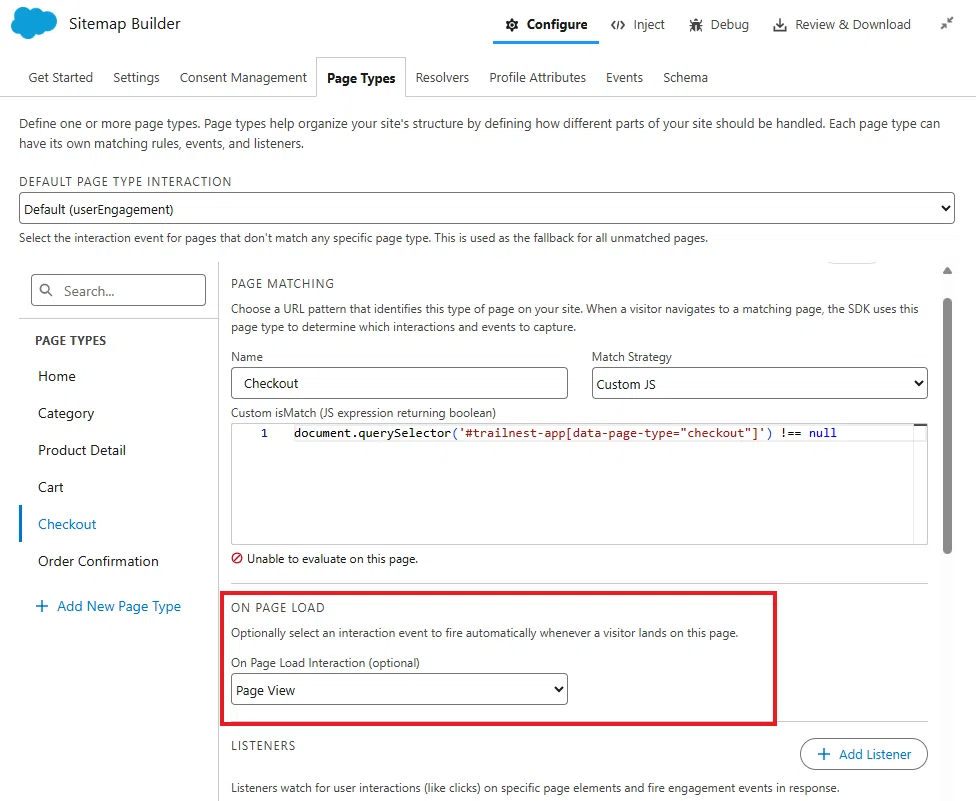Click the vertical scrollbar thumb in details panel
Image resolution: width=976 pixels, height=801 pixels.
pos(947,426)
